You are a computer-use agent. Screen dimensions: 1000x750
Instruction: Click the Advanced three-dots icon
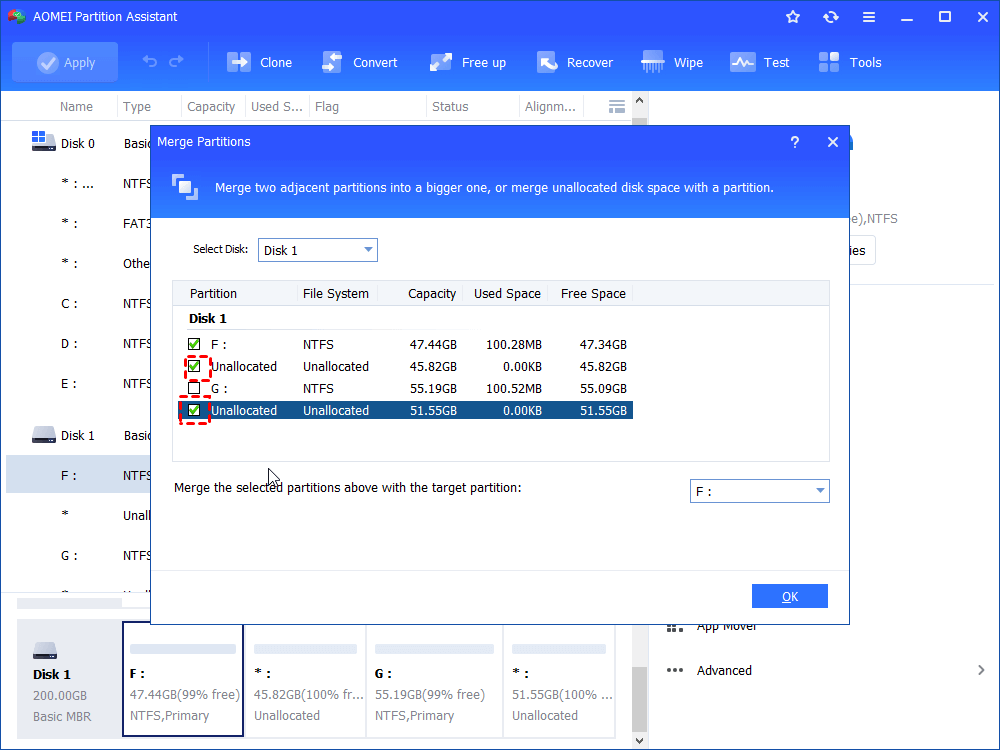[x=675, y=670]
